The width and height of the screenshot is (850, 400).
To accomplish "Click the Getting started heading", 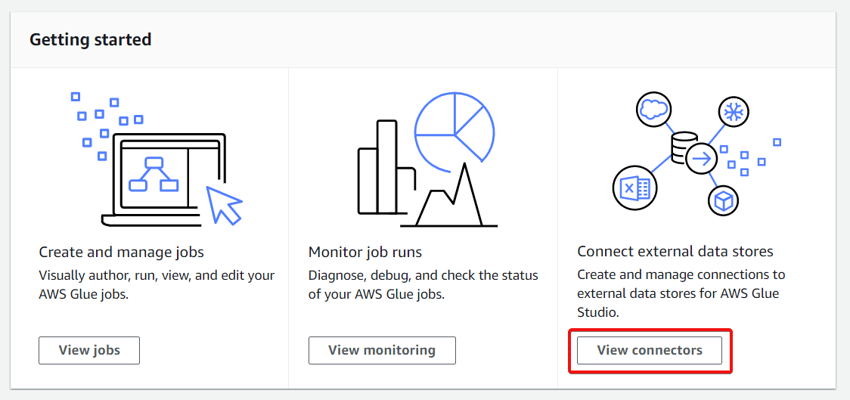I will 91,40.
